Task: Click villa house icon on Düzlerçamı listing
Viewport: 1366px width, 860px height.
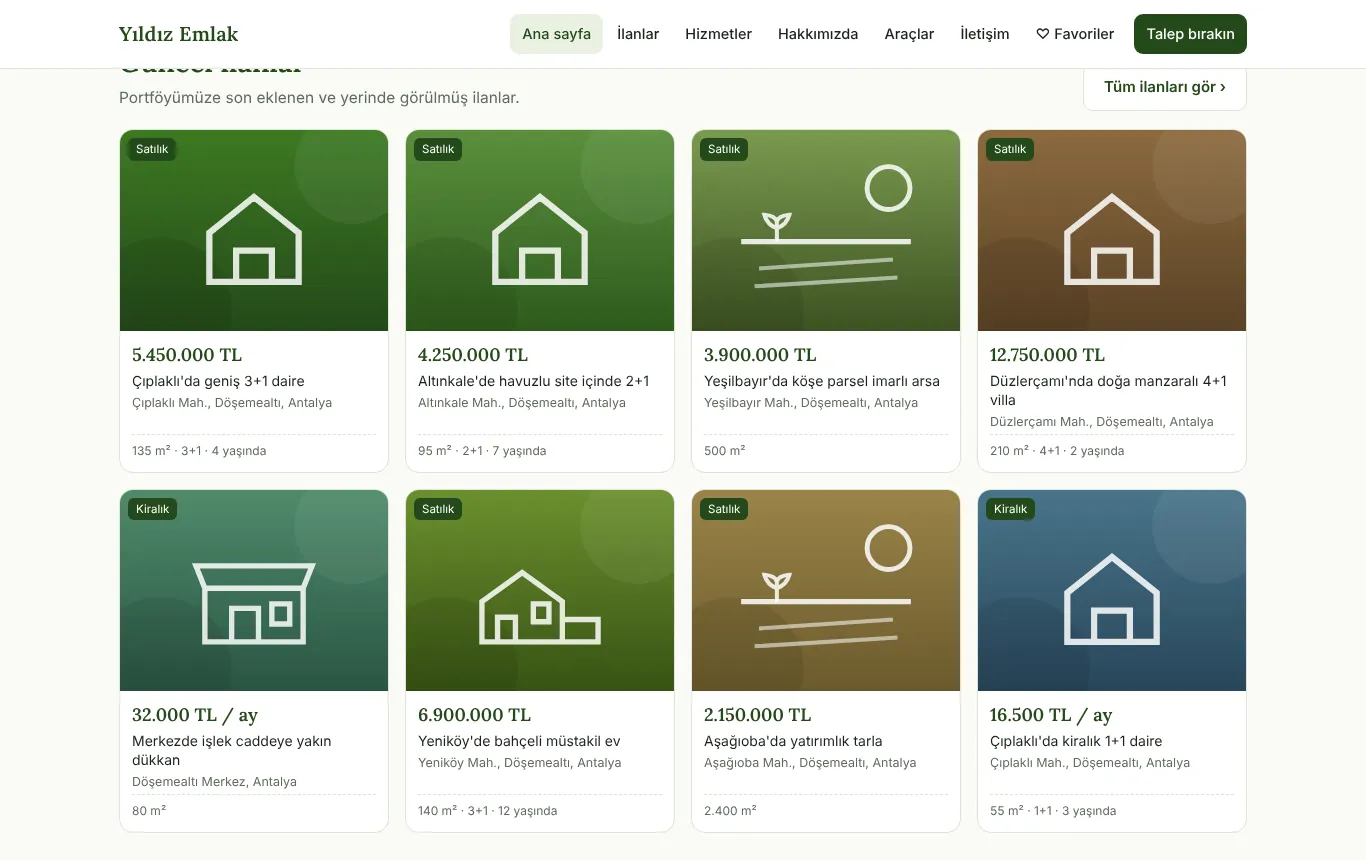Action: [x=1112, y=239]
